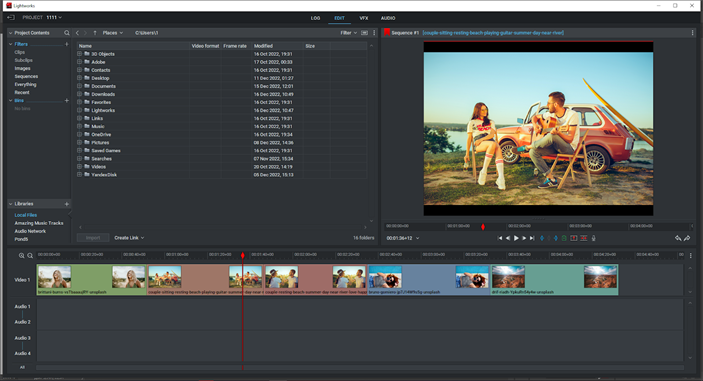Mark the in point with the blue marker
The height and width of the screenshot is (381, 703).
[542, 238]
